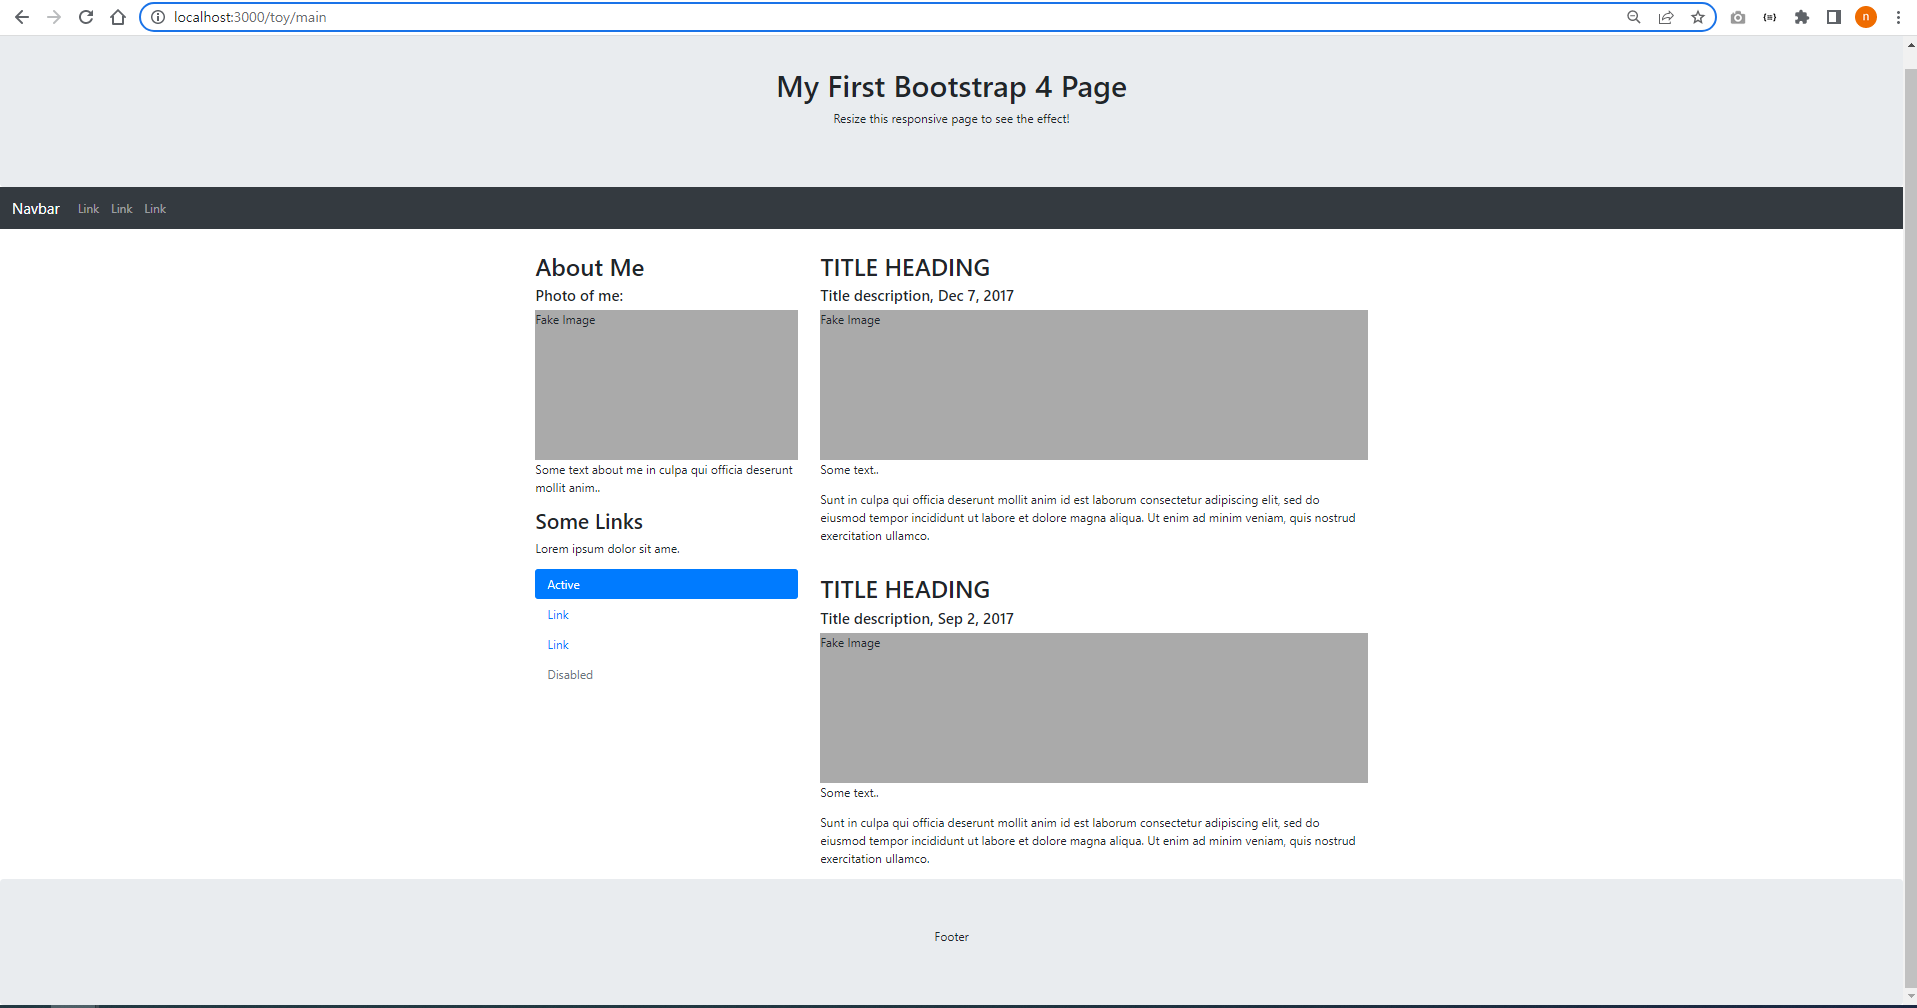
Task: Click 'Resize this responsive page' subtitle text
Action: tap(951, 119)
